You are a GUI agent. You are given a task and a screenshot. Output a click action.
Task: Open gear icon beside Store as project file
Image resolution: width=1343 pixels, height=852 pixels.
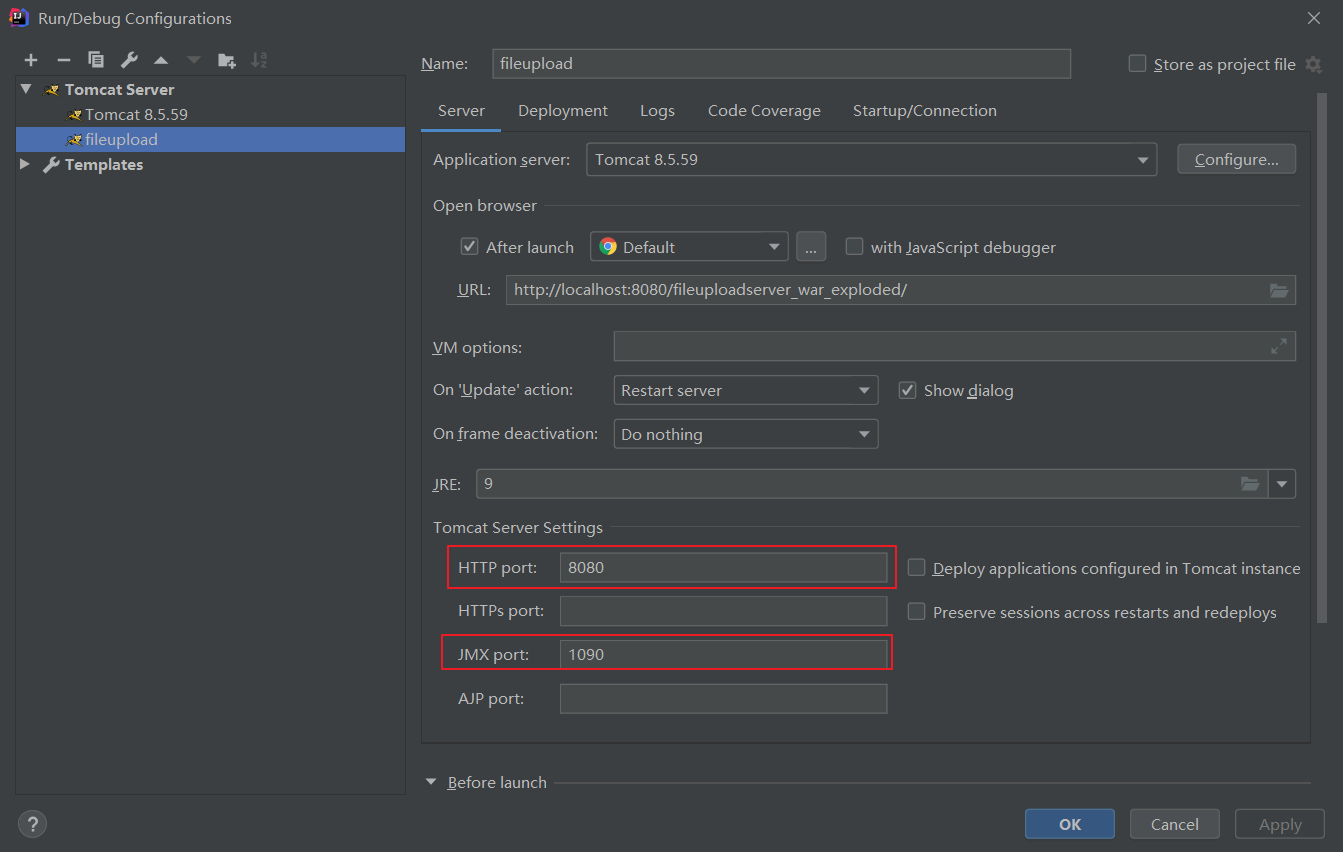pyautogui.click(x=1314, y=64)
